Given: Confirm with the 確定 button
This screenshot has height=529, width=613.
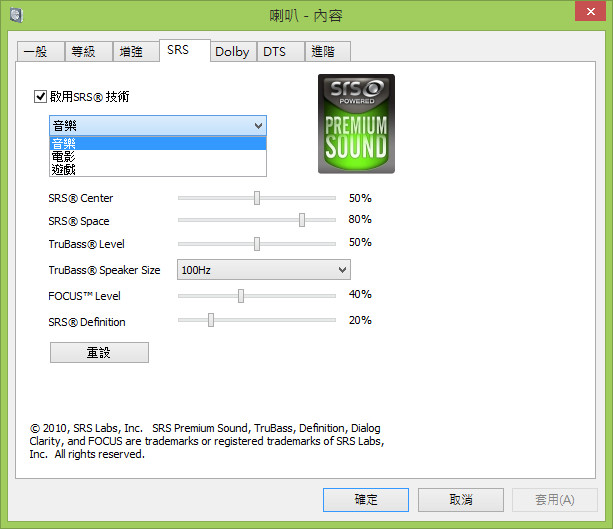Looking at the screenshot, I should click(x=366, y=500).
